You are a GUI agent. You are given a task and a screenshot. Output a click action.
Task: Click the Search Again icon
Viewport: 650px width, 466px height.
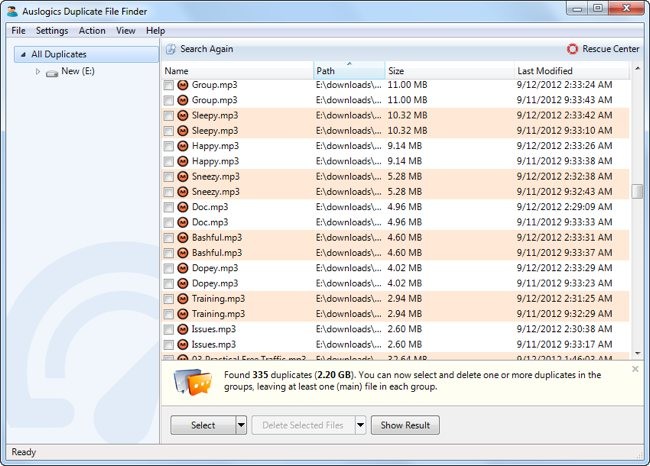click(x=170, y=49)
